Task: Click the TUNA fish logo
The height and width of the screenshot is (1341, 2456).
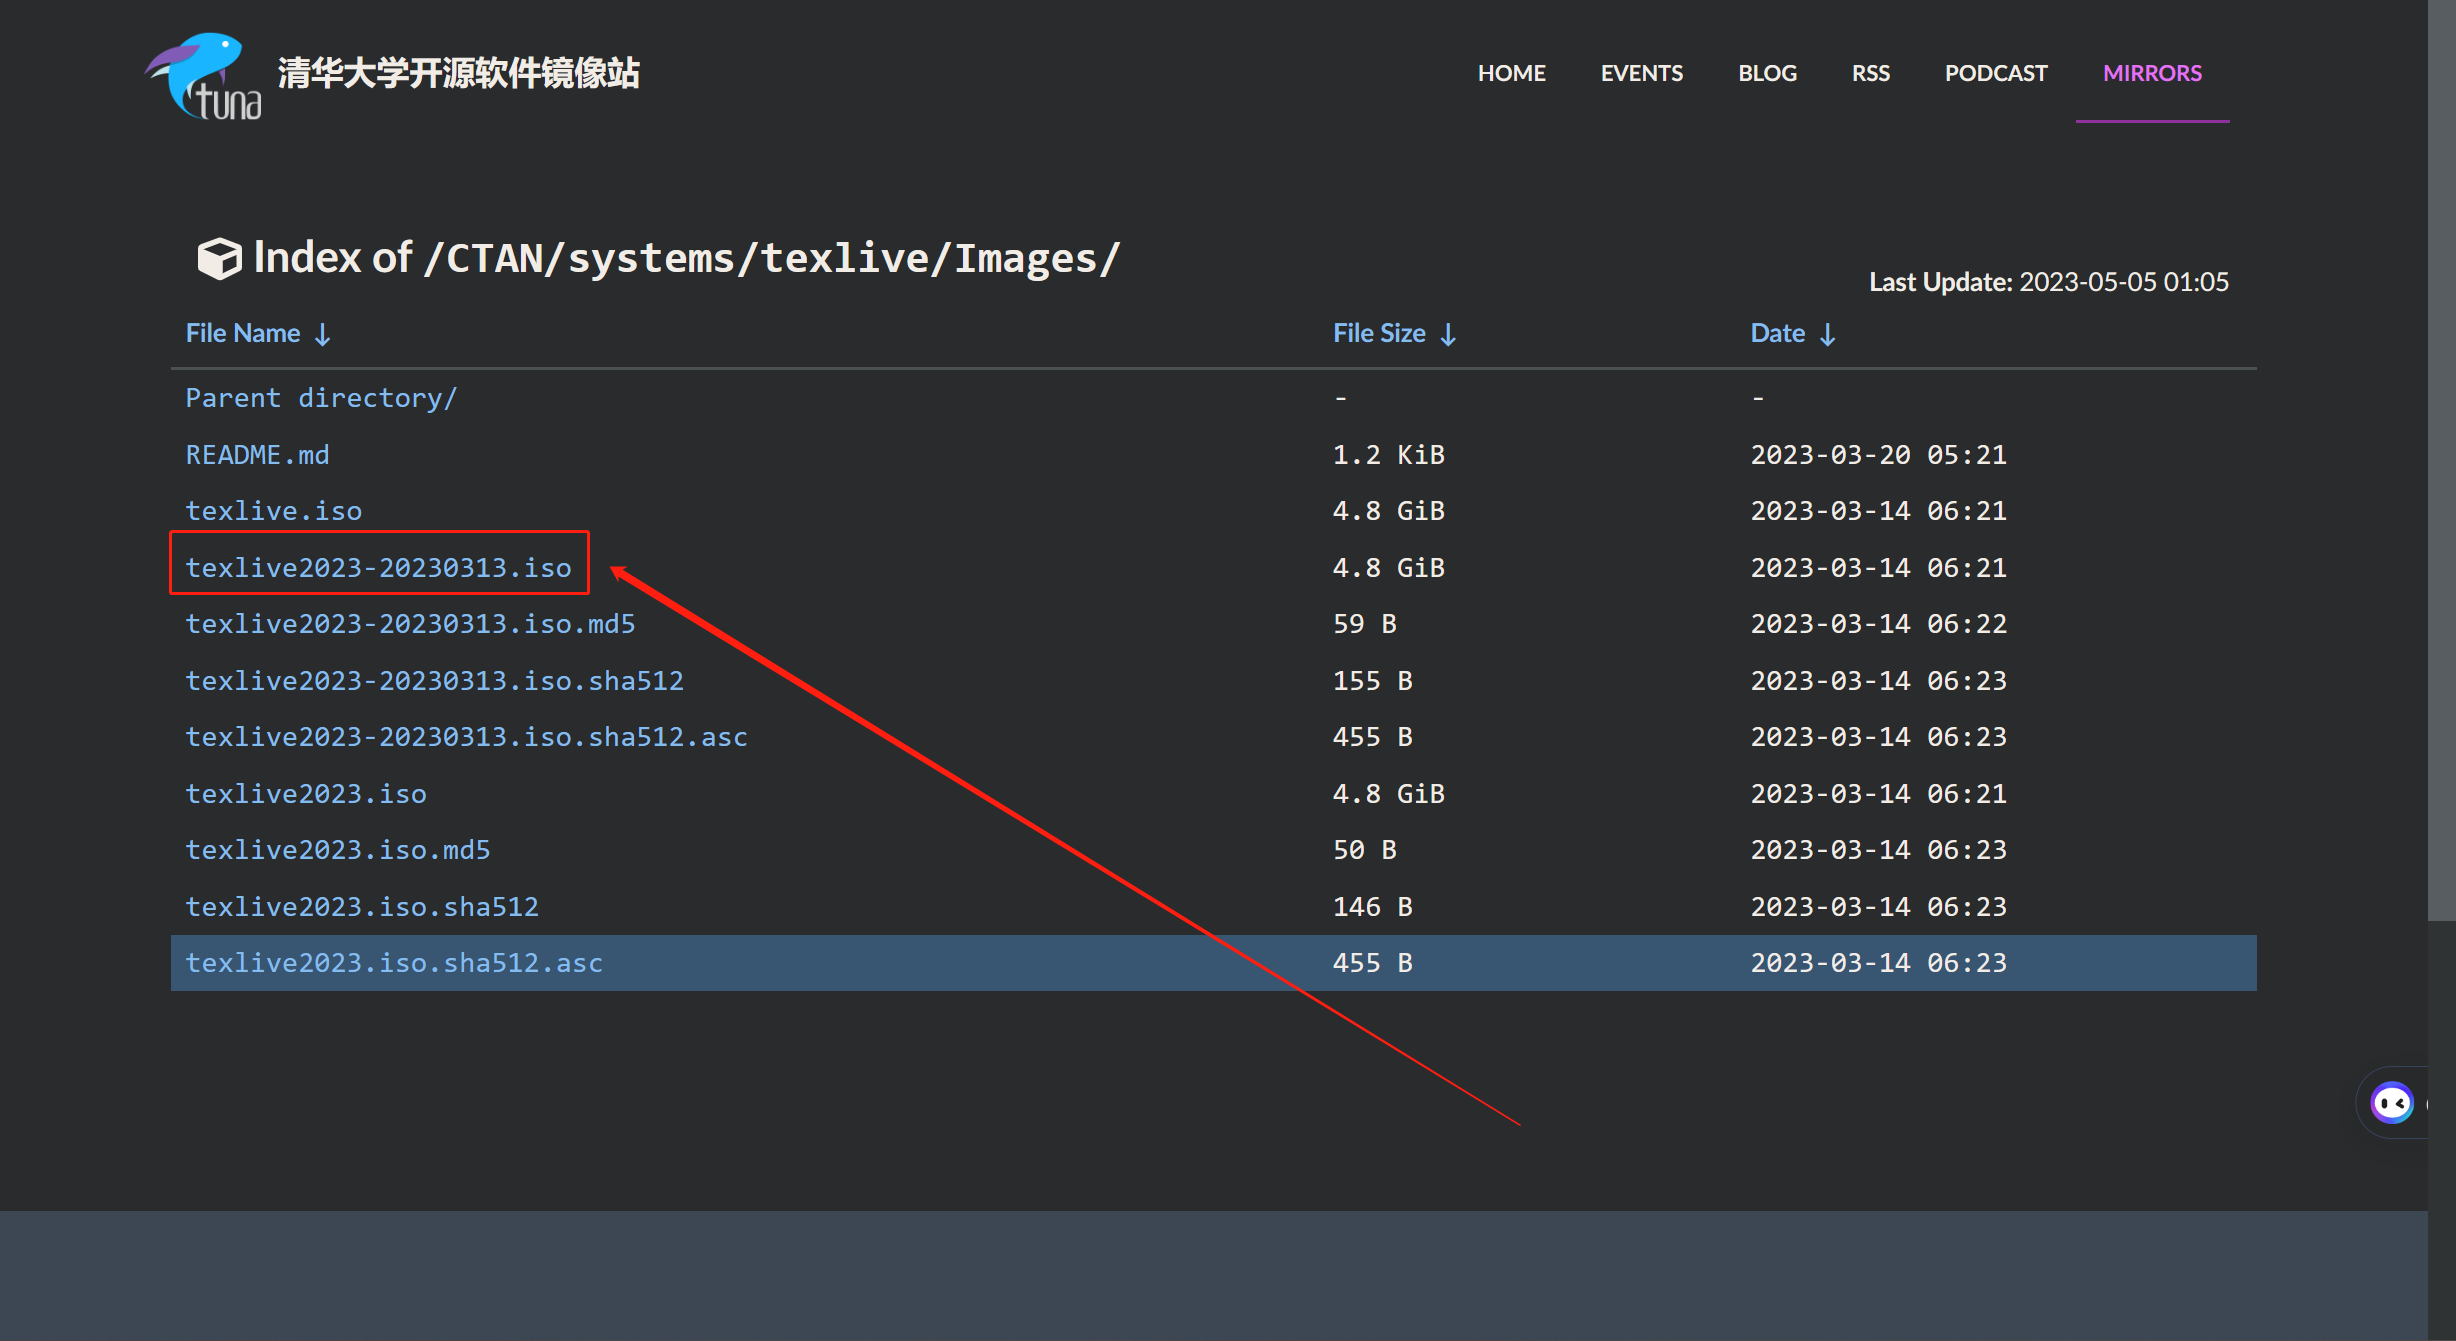Action: pyautogui.click(x=203, y=76)
